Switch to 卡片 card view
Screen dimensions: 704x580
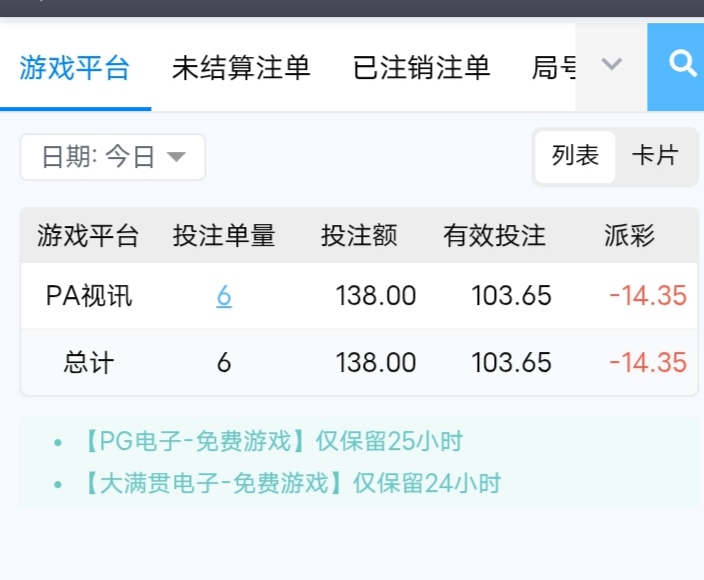[x=655, y=156]
